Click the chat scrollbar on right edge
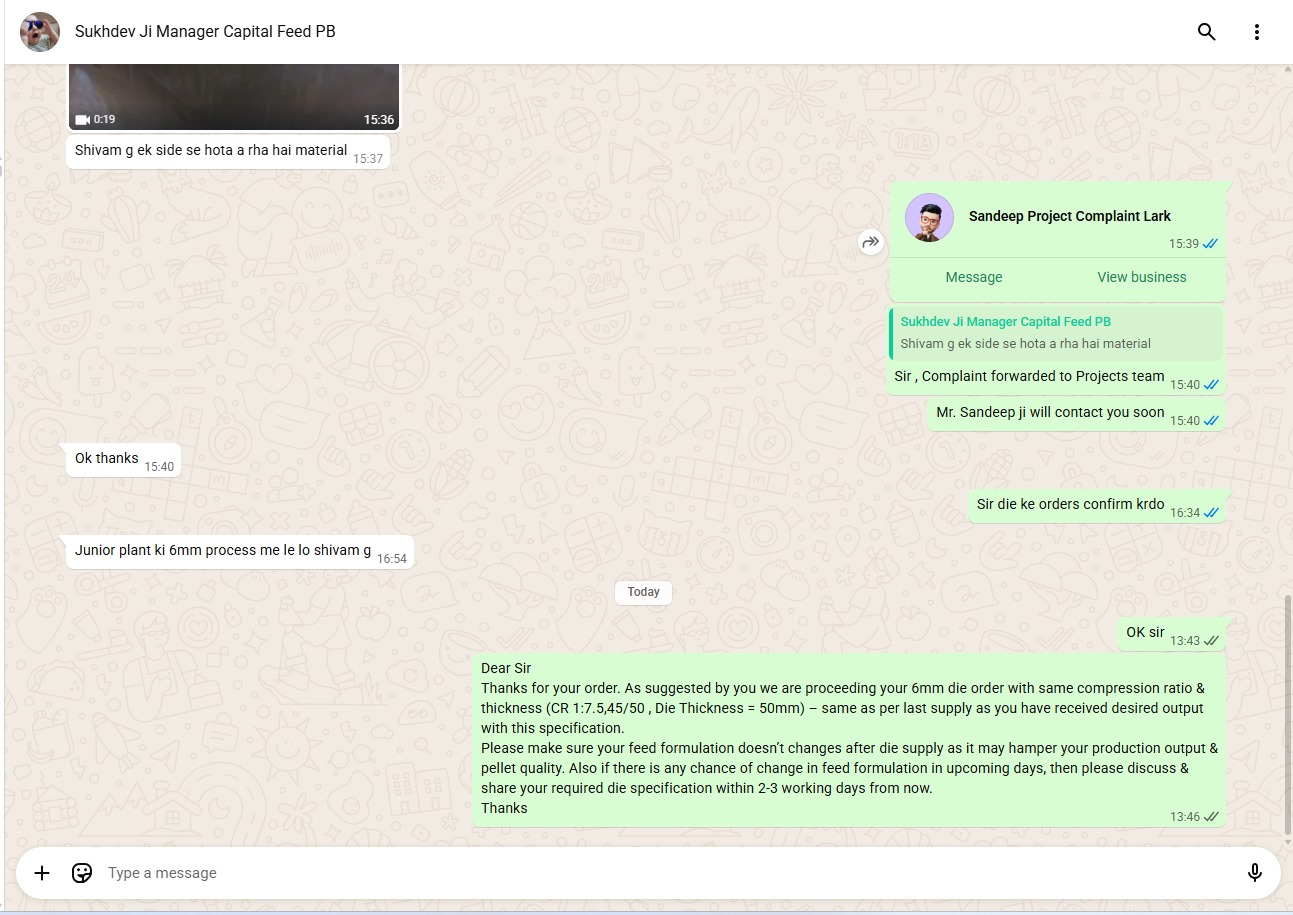This screenshot has height=915, width=1293. click(1287, 710)
